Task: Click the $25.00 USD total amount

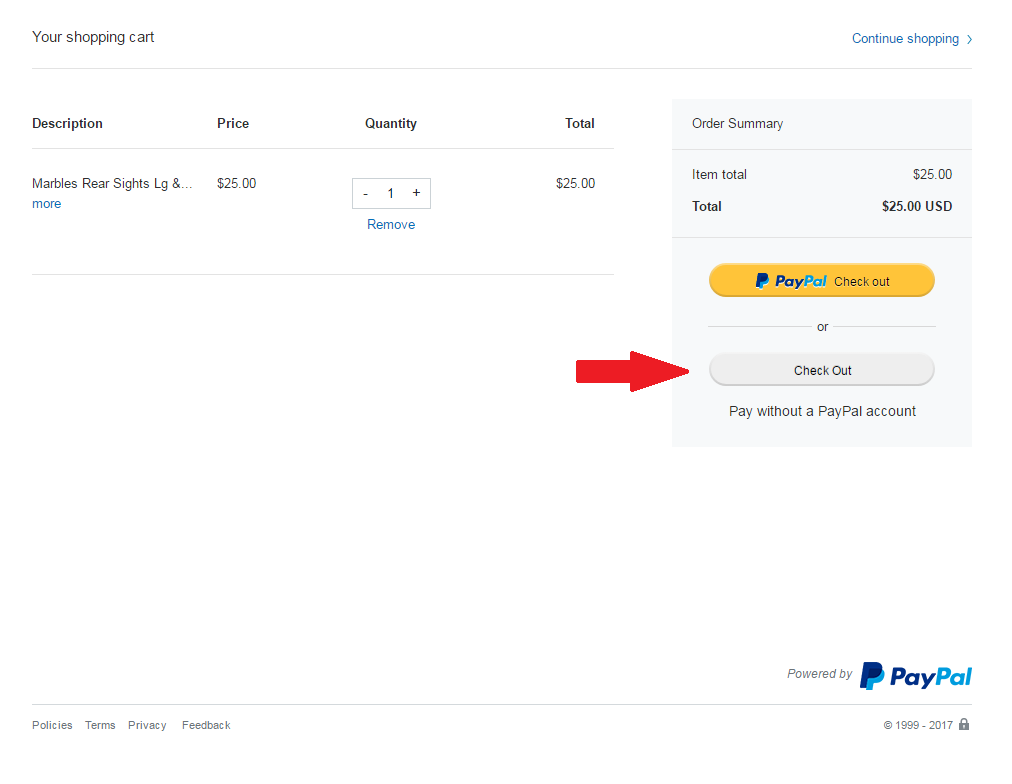Action: 916,206
